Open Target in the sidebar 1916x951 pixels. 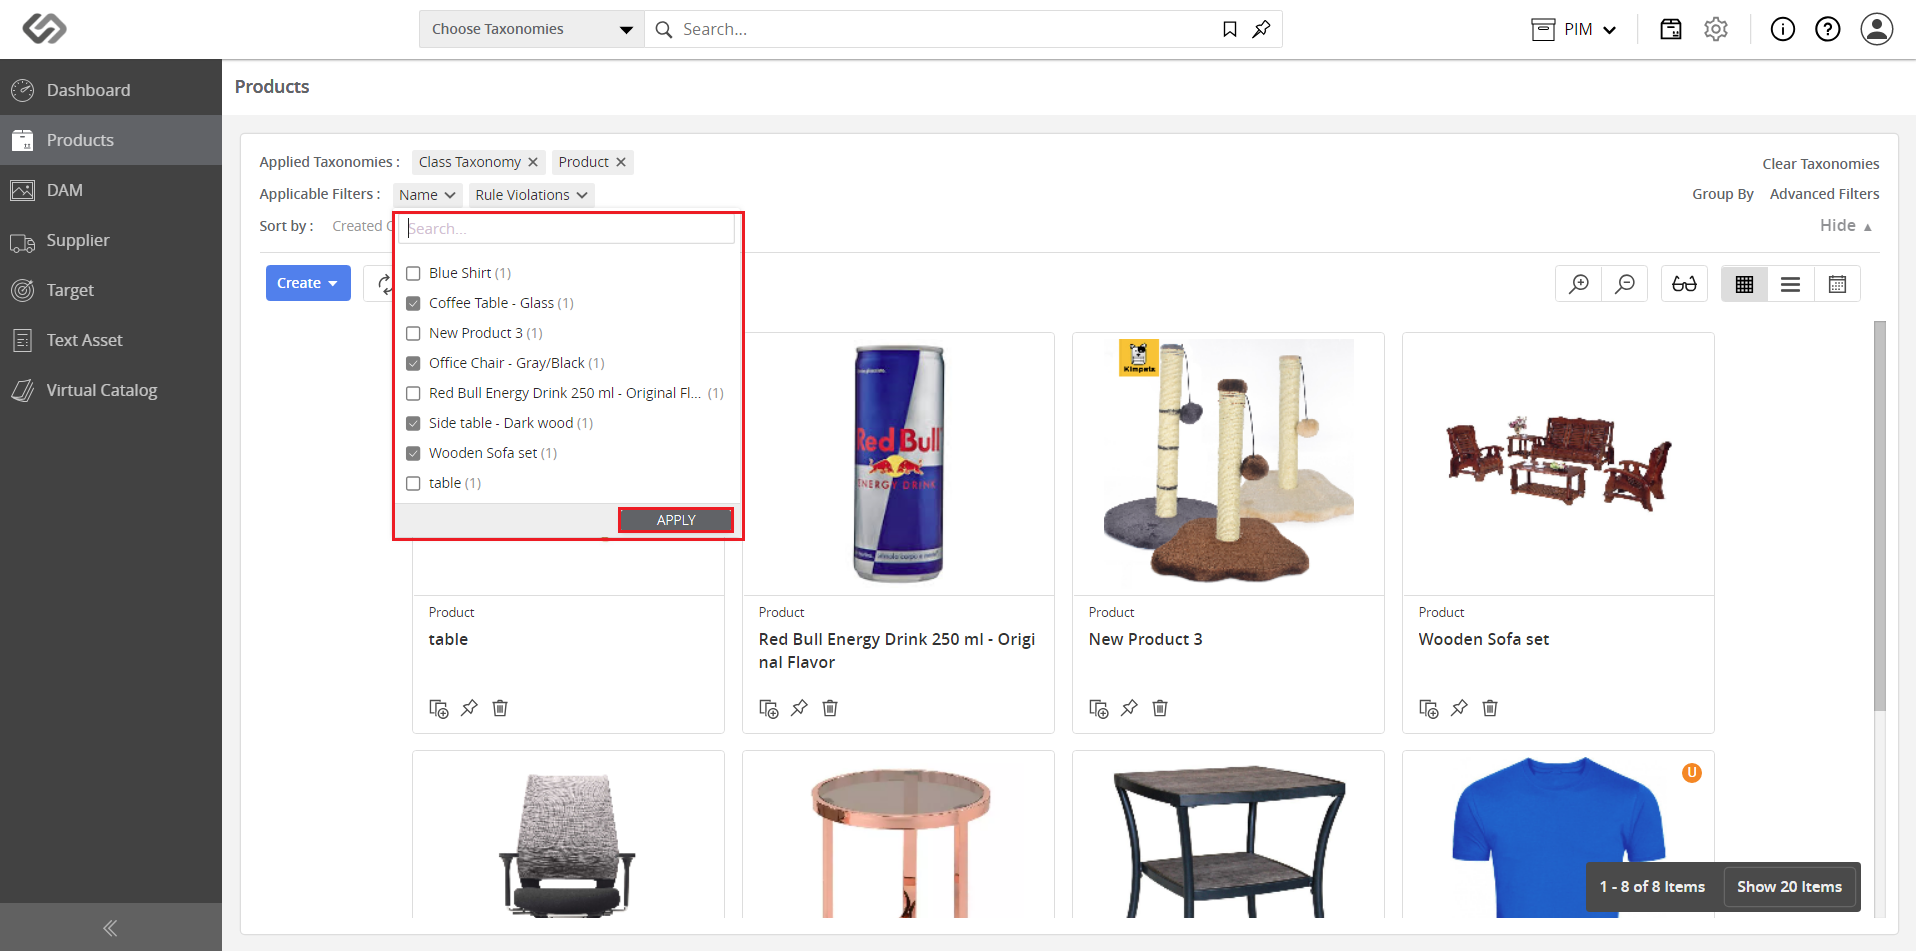click(111, 290)
